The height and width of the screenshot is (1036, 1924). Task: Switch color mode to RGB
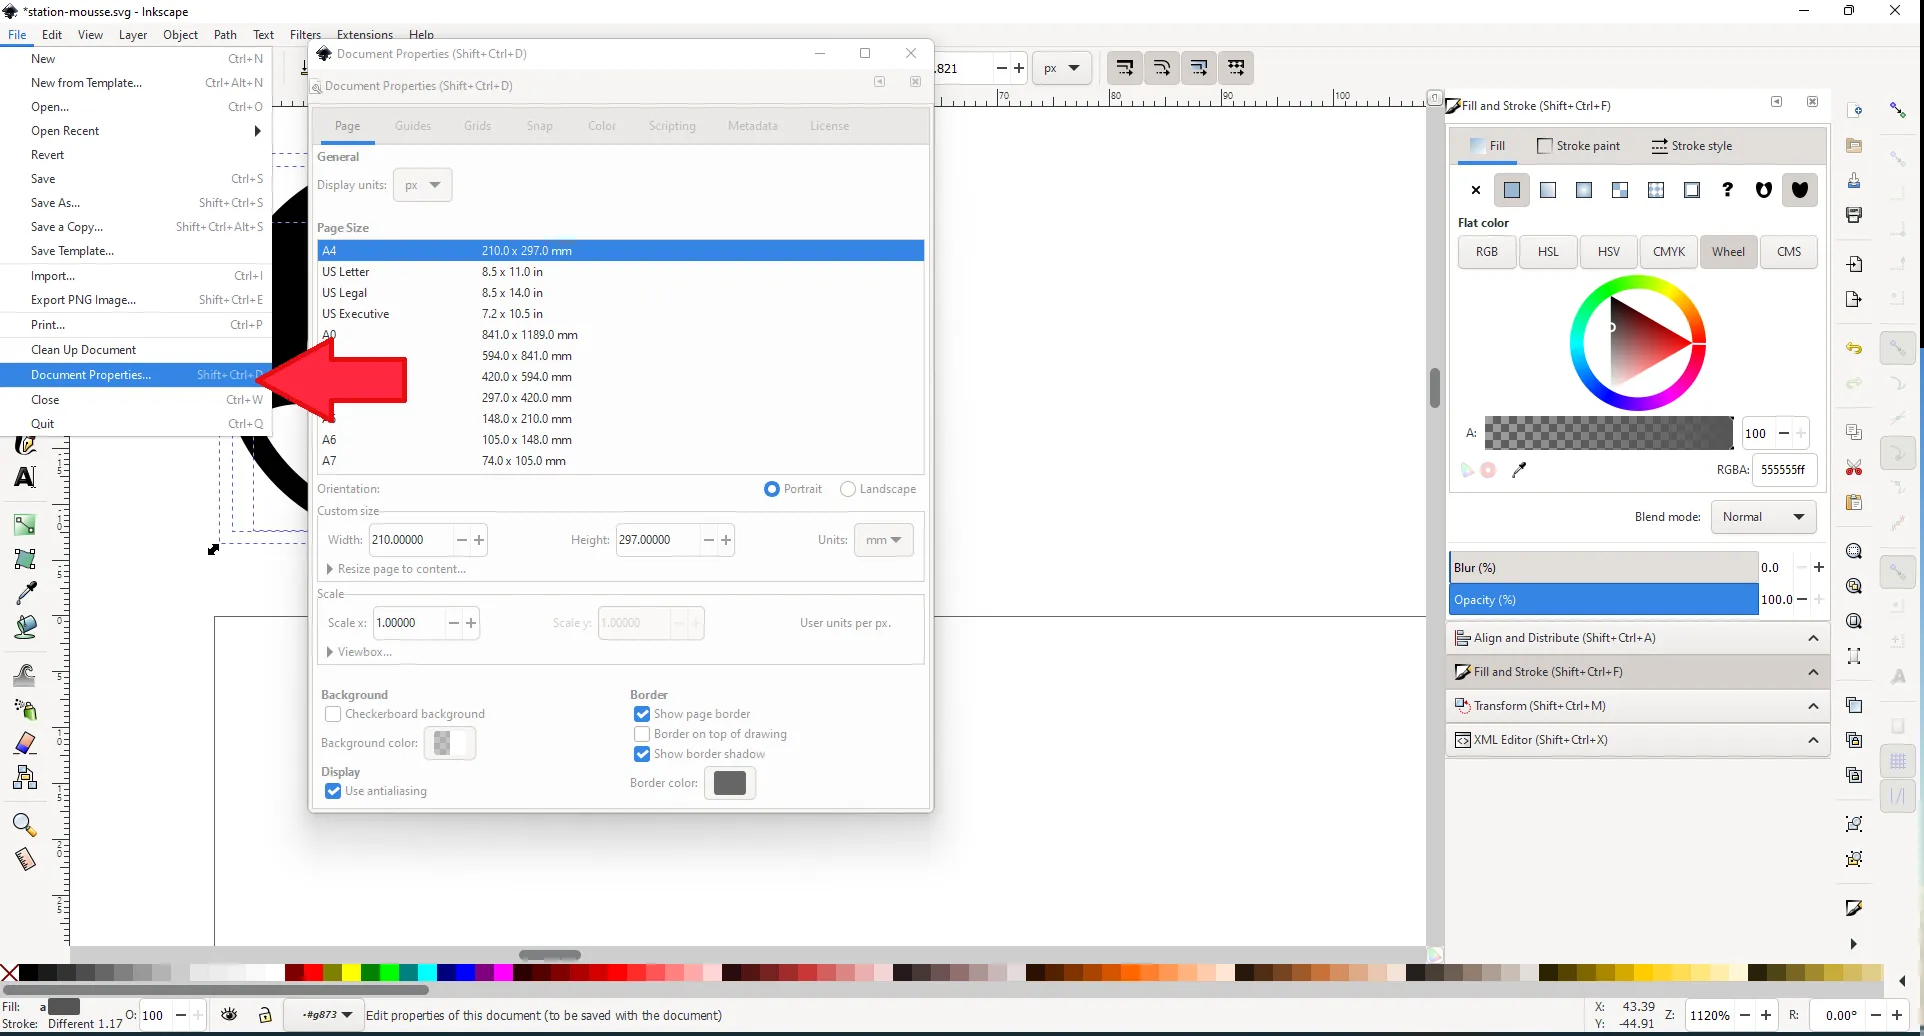coord(1487,252)
